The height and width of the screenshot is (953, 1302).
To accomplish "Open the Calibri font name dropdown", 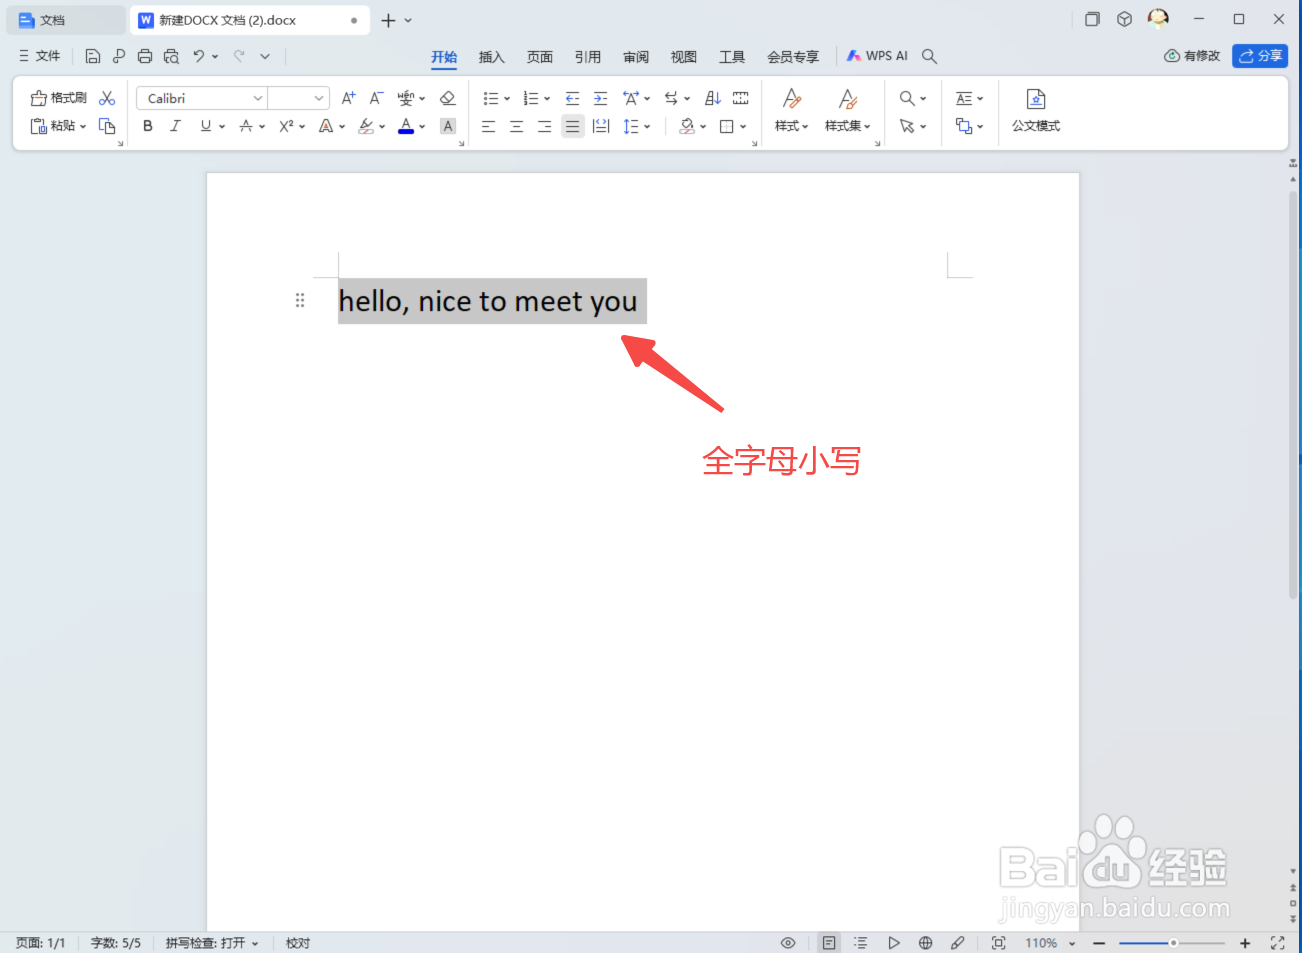I will coord(257,98).
